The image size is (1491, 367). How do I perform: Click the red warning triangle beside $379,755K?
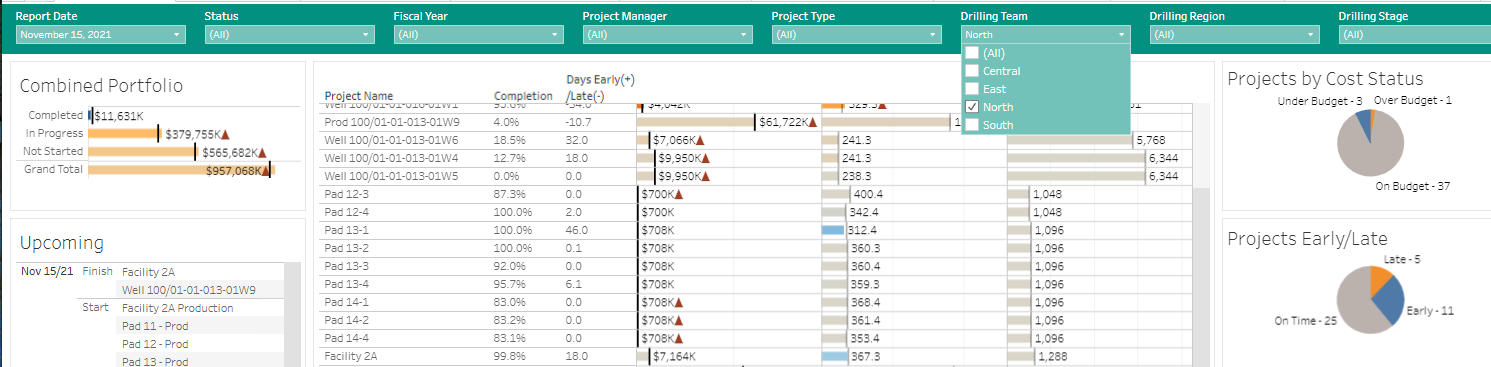click(x=225, y=134)
